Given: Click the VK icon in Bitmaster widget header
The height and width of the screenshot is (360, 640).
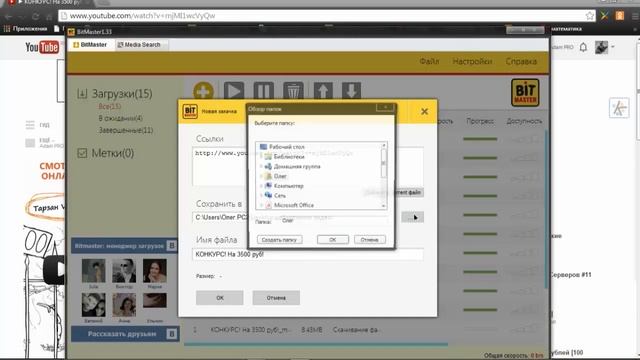Looking at the screenshot, I should click(x=172, y=246).
